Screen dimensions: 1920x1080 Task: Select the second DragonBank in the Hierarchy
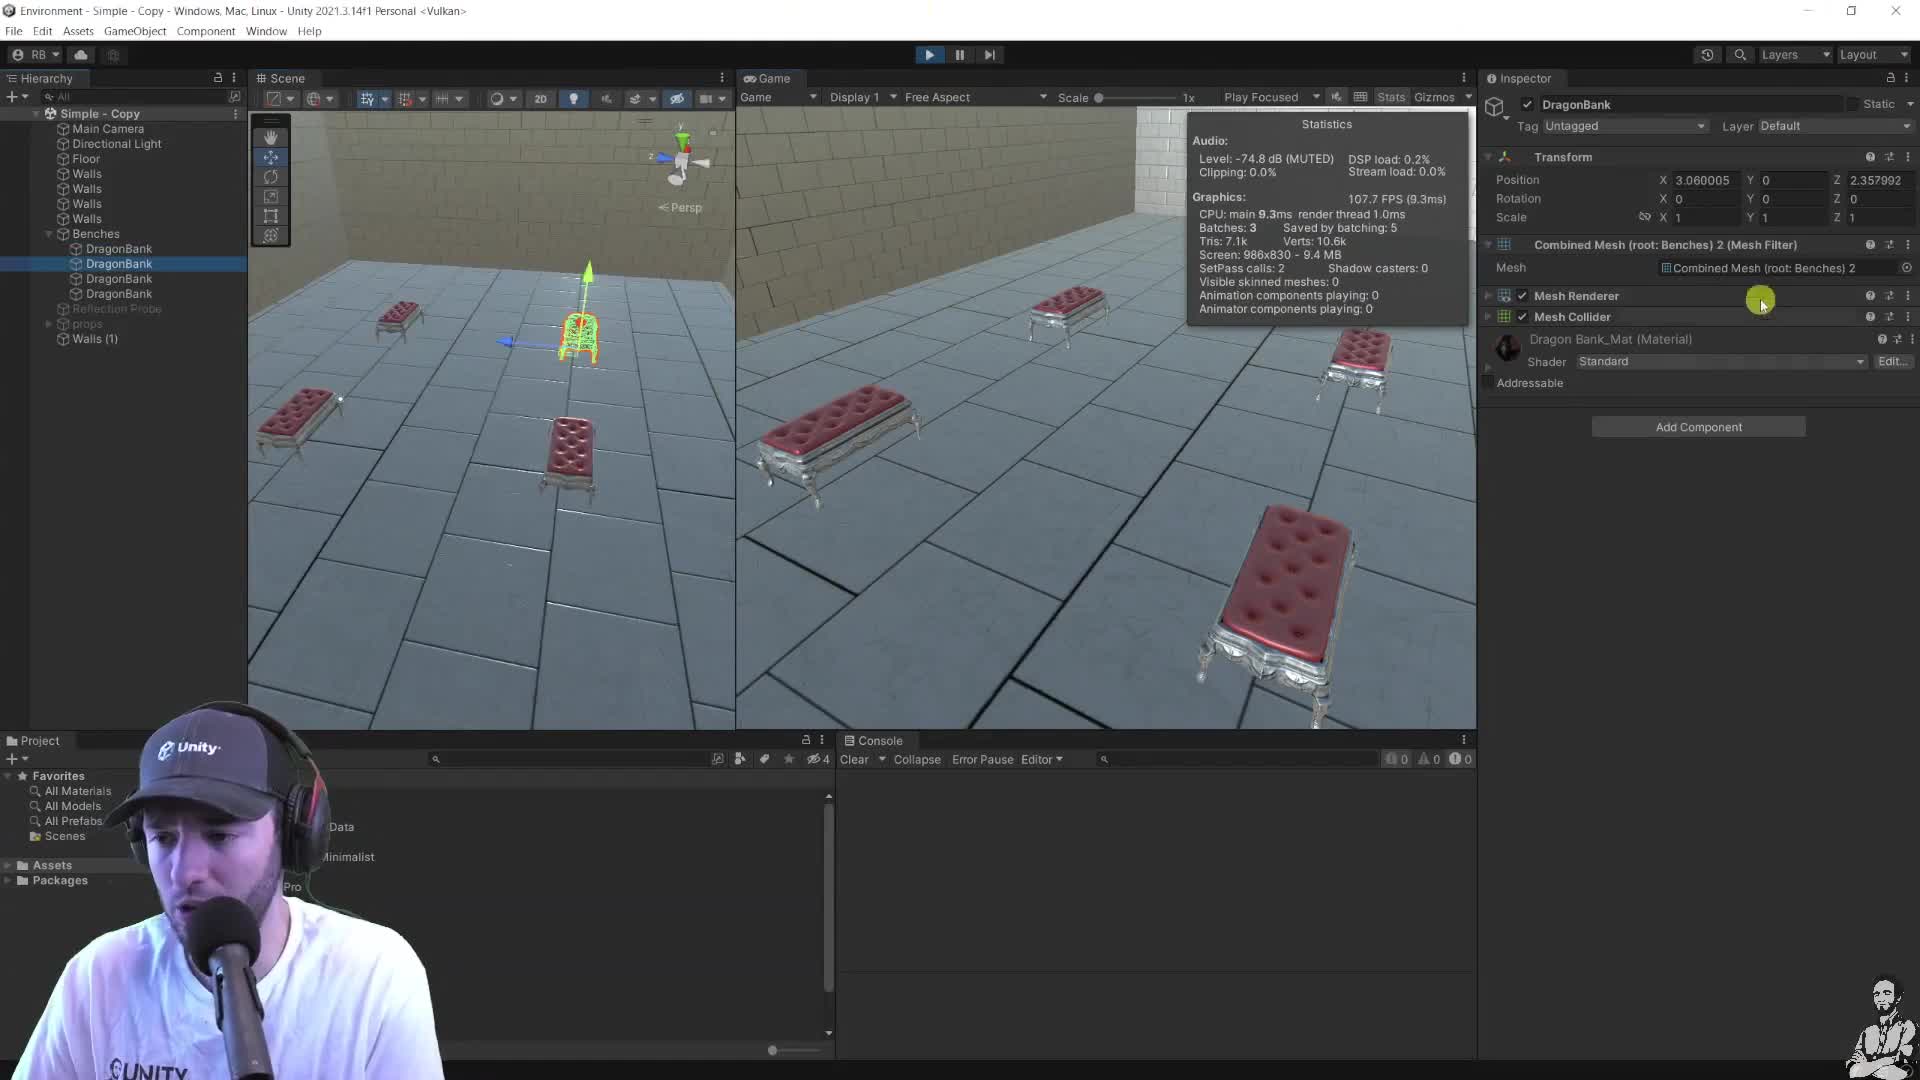(x=118, y=263)
